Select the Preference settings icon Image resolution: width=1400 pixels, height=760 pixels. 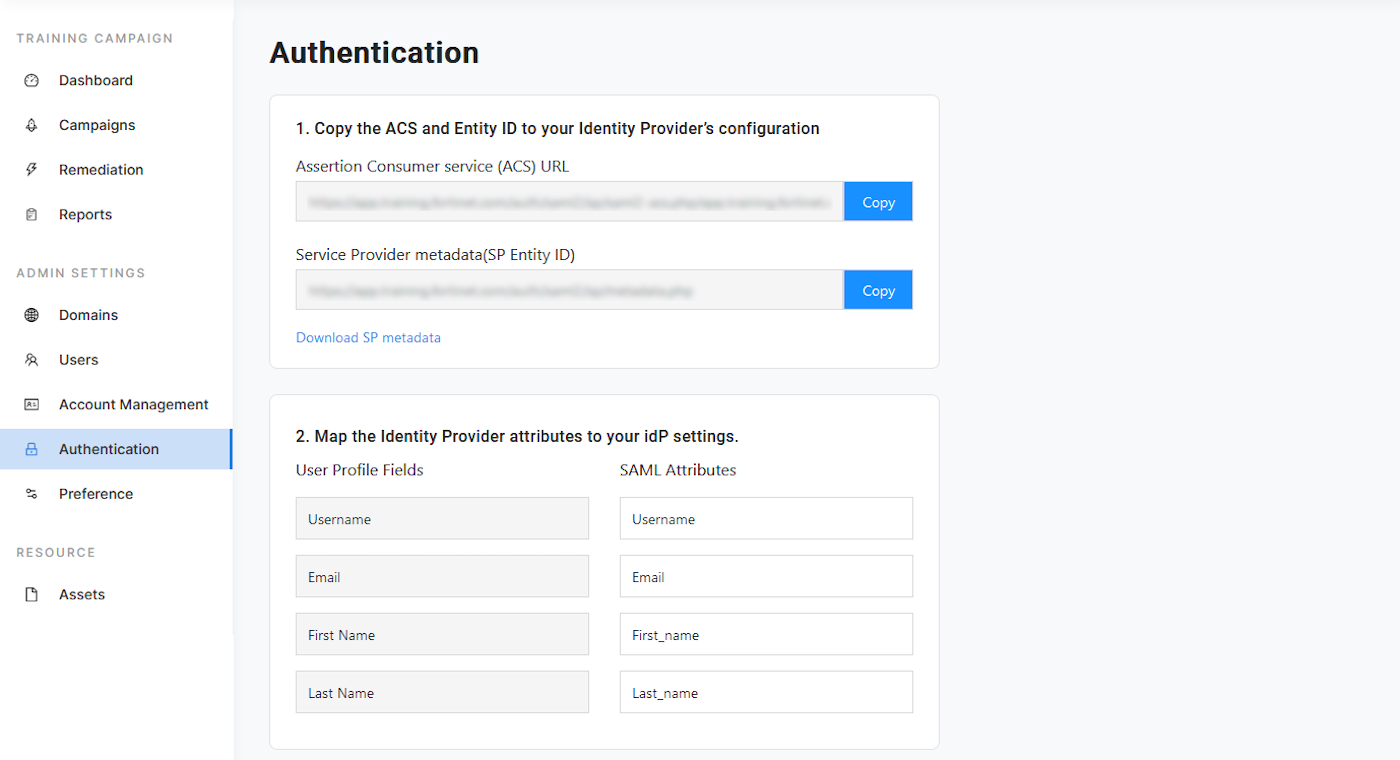32,493
